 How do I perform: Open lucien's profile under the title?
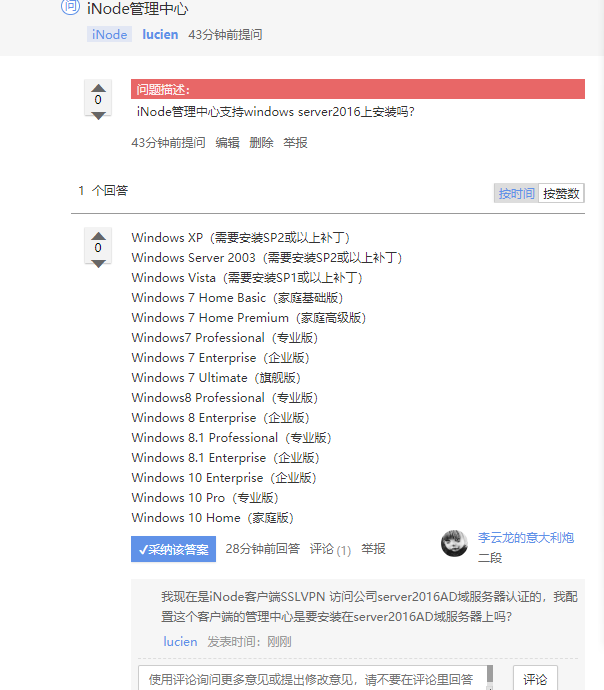(160, 34)
